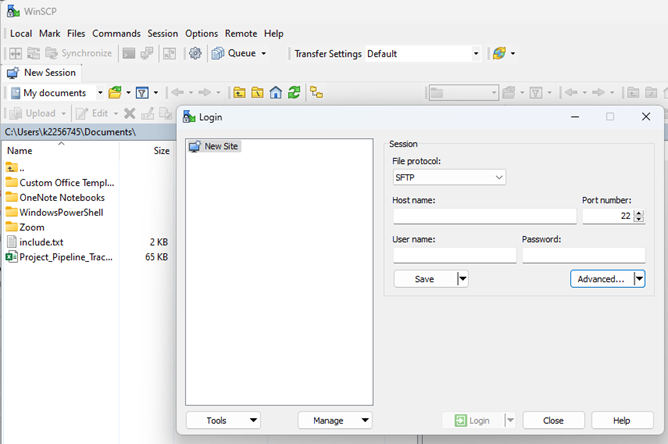
Task: Increase port number with up spinner
Action: [x=639, y=213]
